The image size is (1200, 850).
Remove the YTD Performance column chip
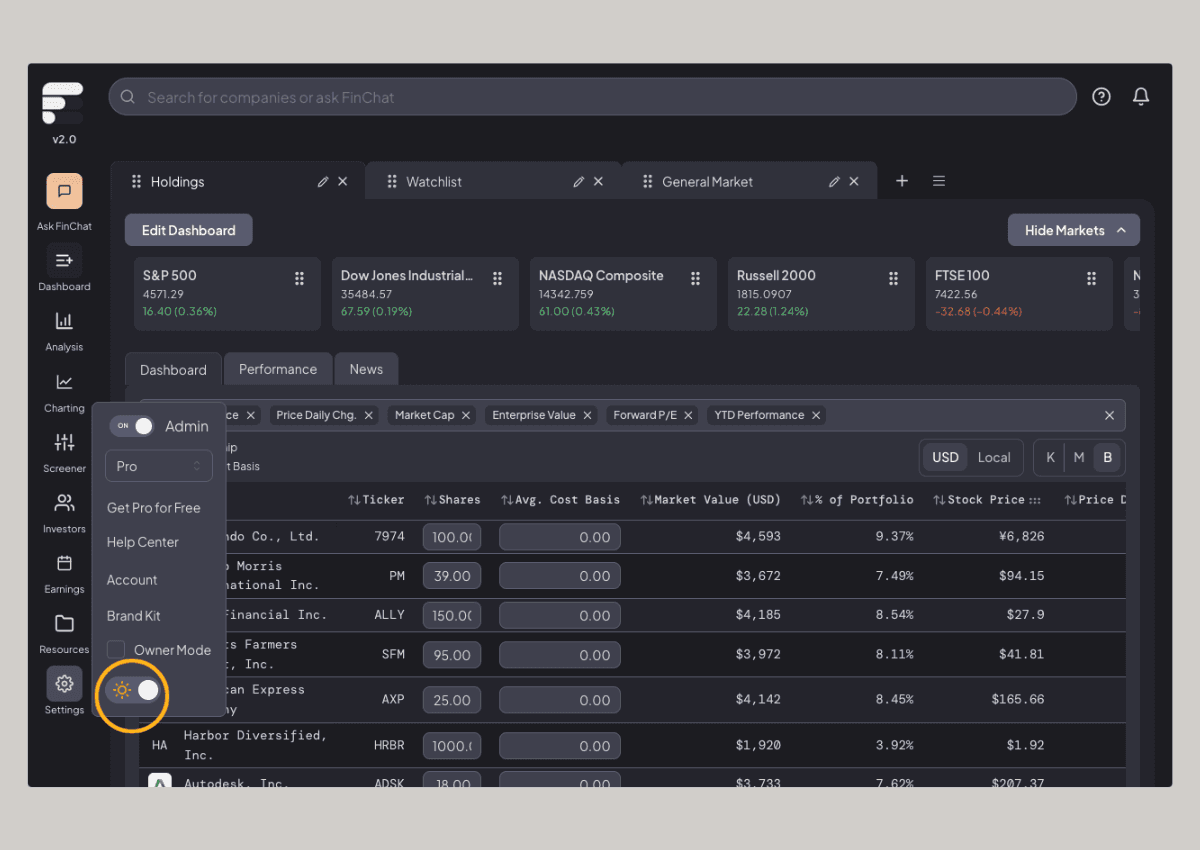(816, 415)
